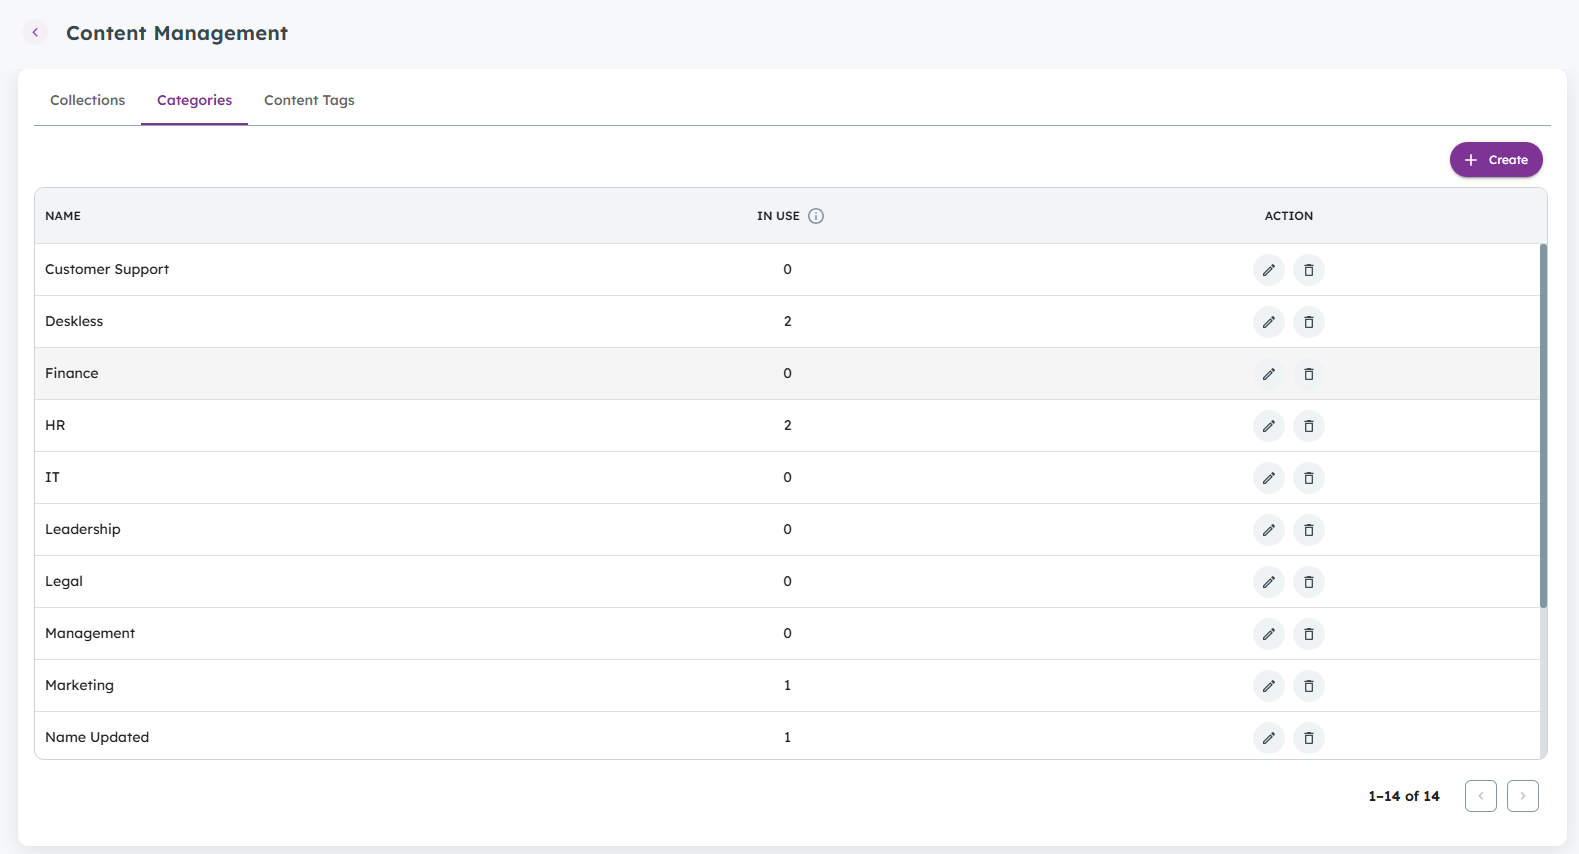The image size is (1579, 854).
Task: Click the In Use count for Deskless
Action: point(788,321)
